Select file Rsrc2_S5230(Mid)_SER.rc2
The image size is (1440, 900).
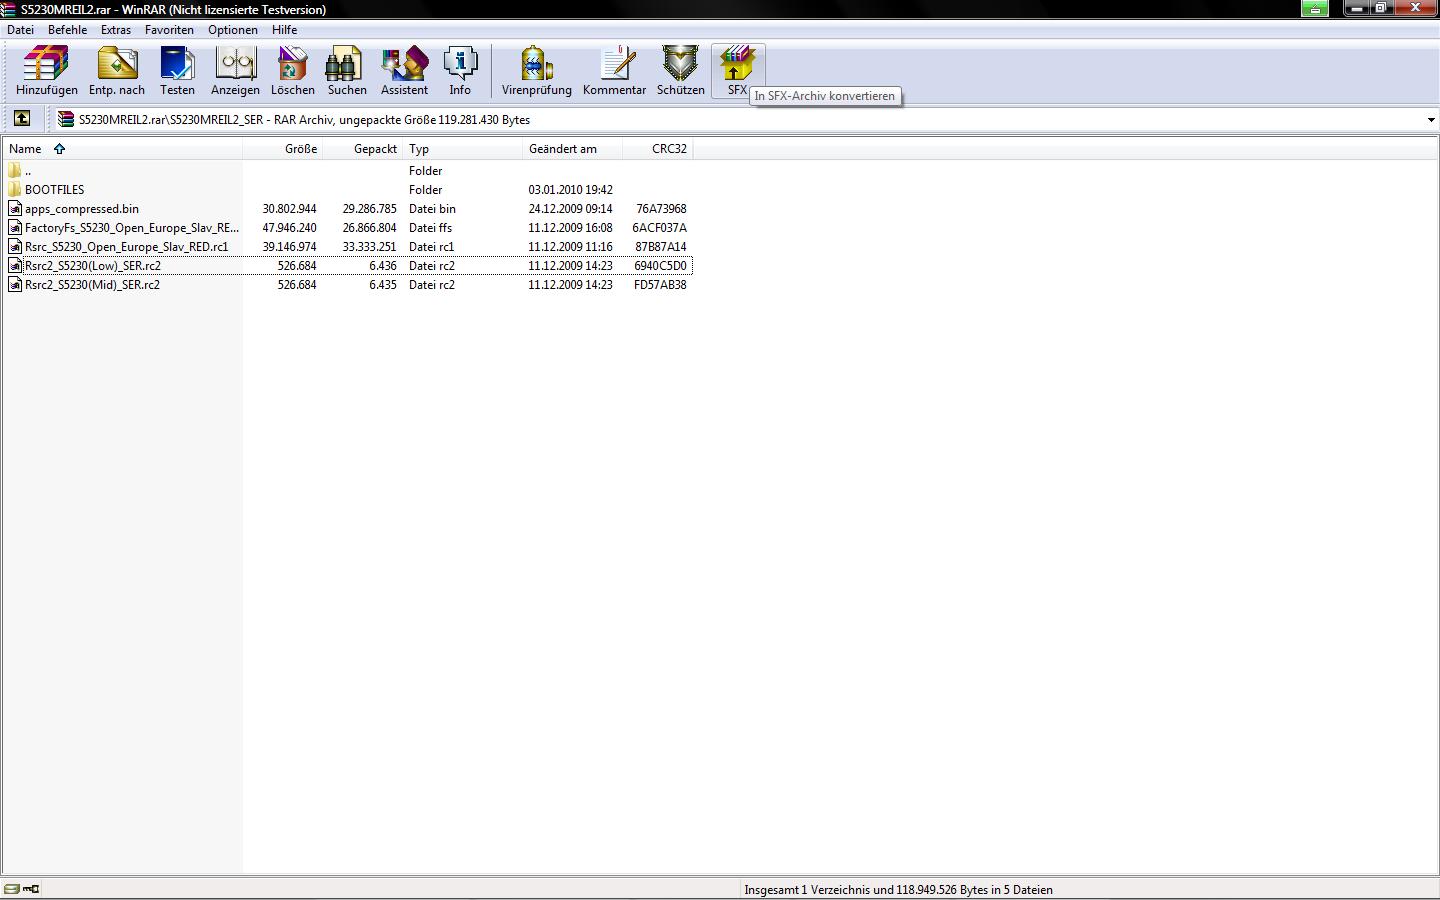click(x=92, y=285)
